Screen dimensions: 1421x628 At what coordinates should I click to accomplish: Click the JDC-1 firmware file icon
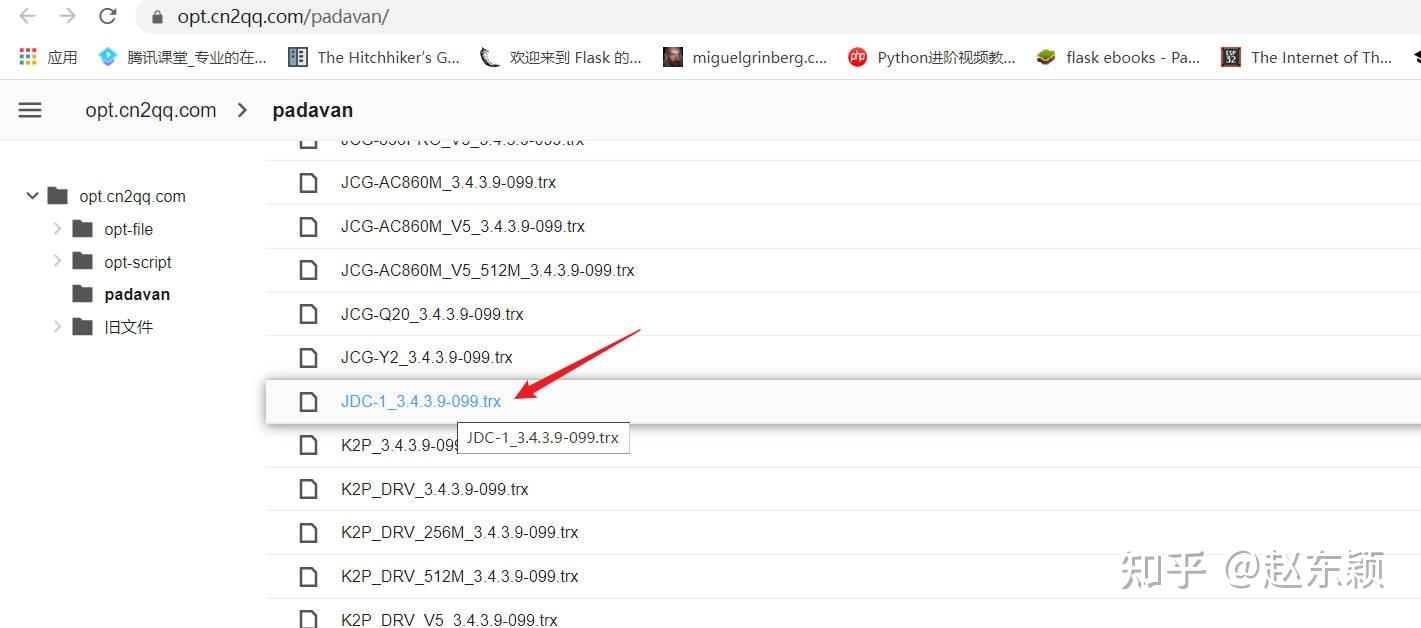[x=308, y=401]
